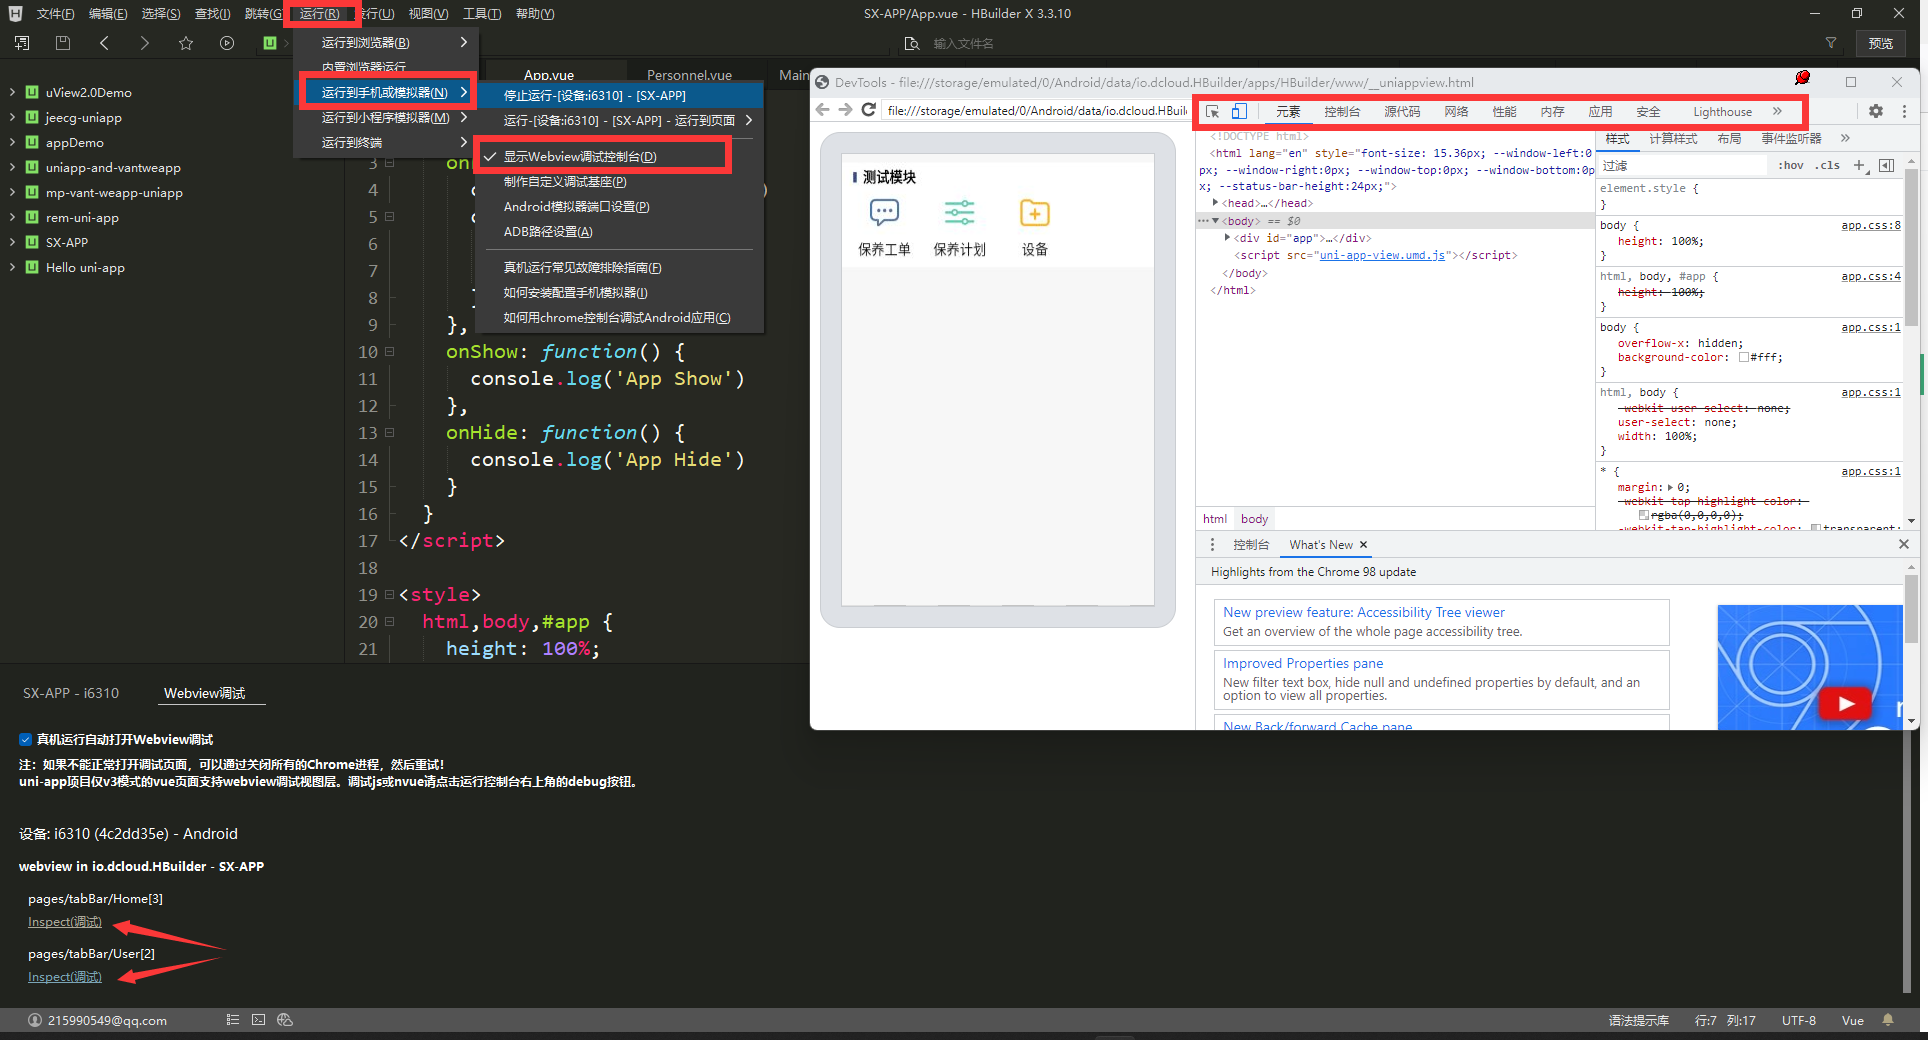Uncheck 真机运行自动打开Webview调试 checkbox
The width and height of the screenshot is (1928, 1040).
click(25, 740)
